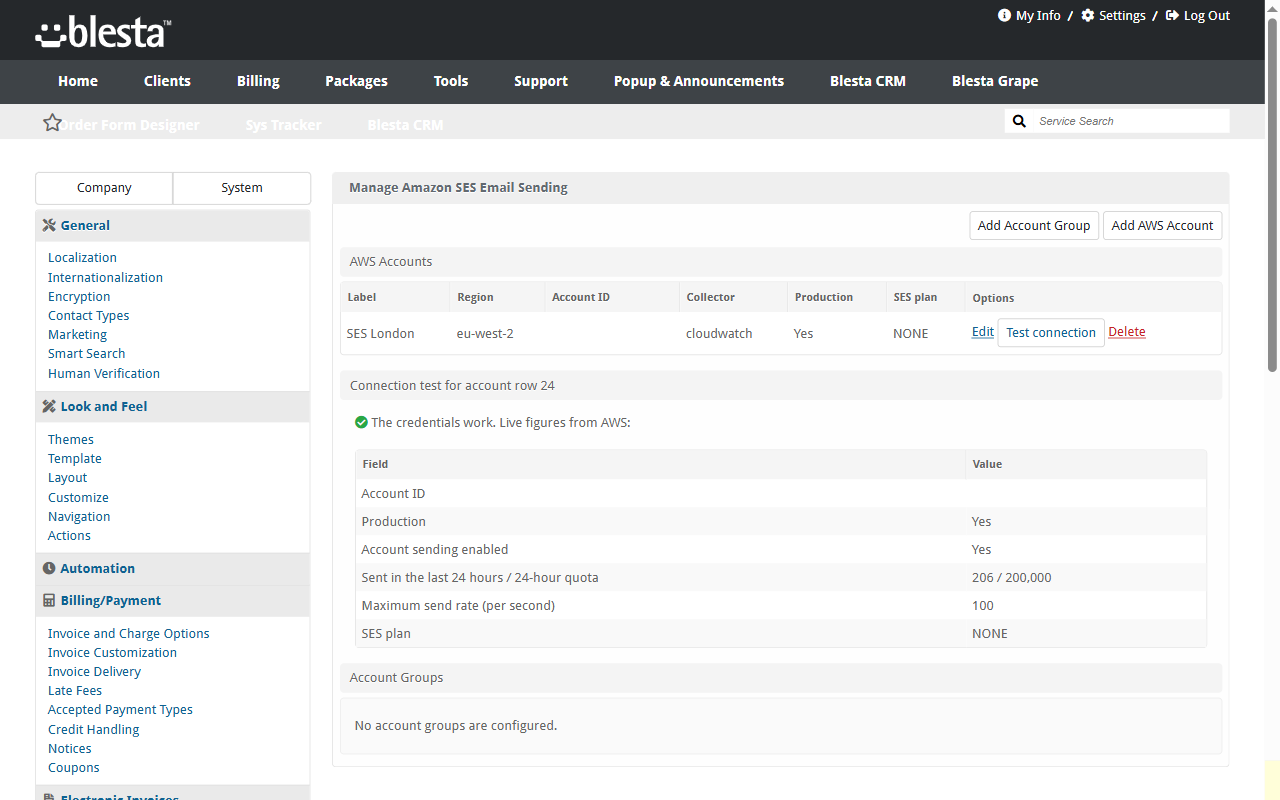Open My Info link
The width and height of the screenshot is (1280, 800).
[1038, 15]
